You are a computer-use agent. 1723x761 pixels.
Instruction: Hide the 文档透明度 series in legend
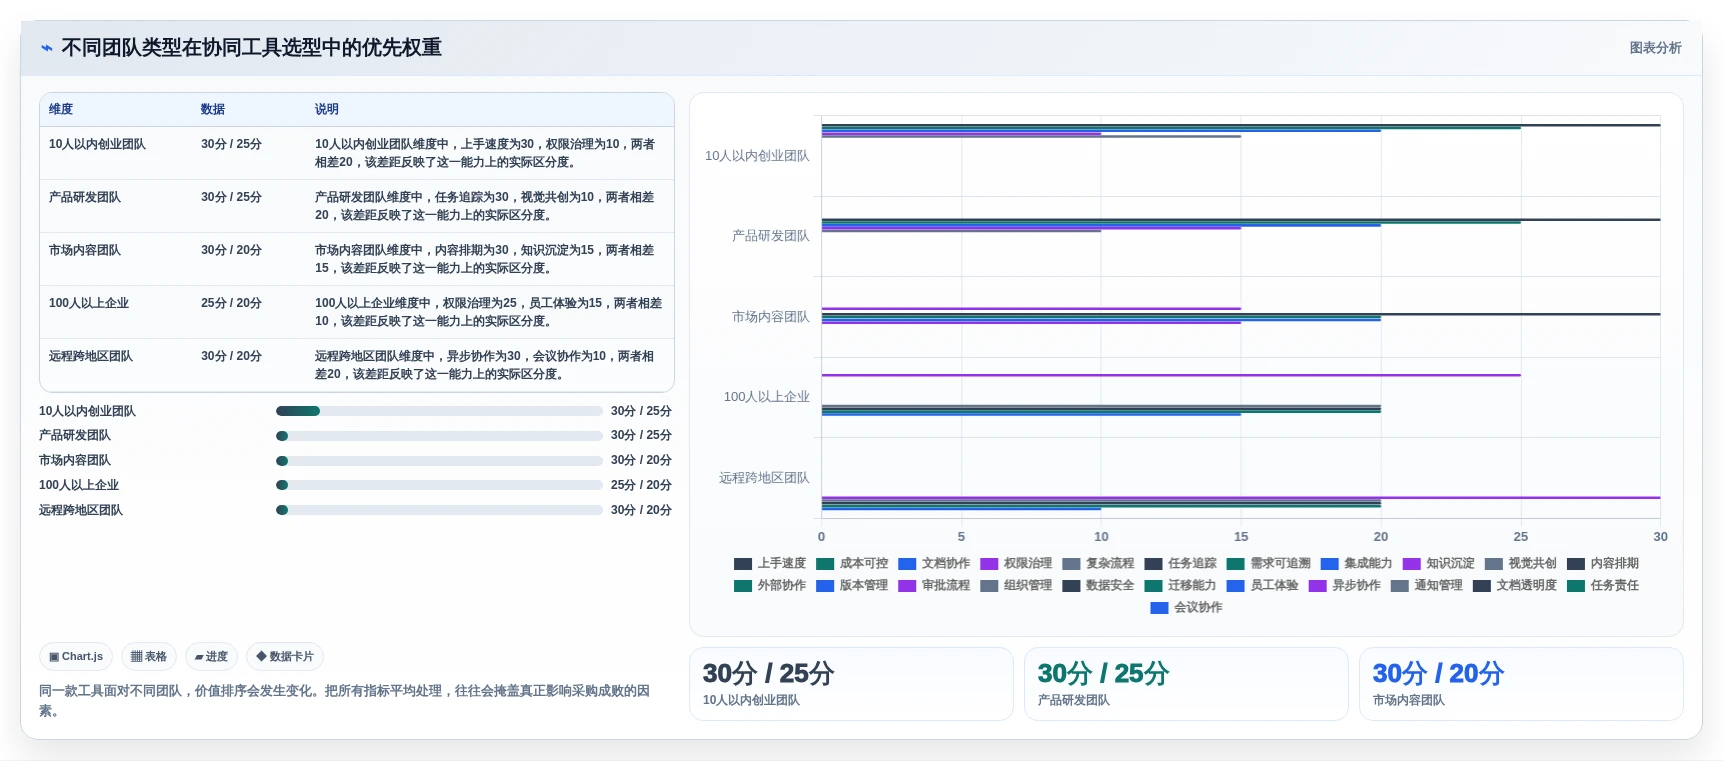(x=1514, y=586)
